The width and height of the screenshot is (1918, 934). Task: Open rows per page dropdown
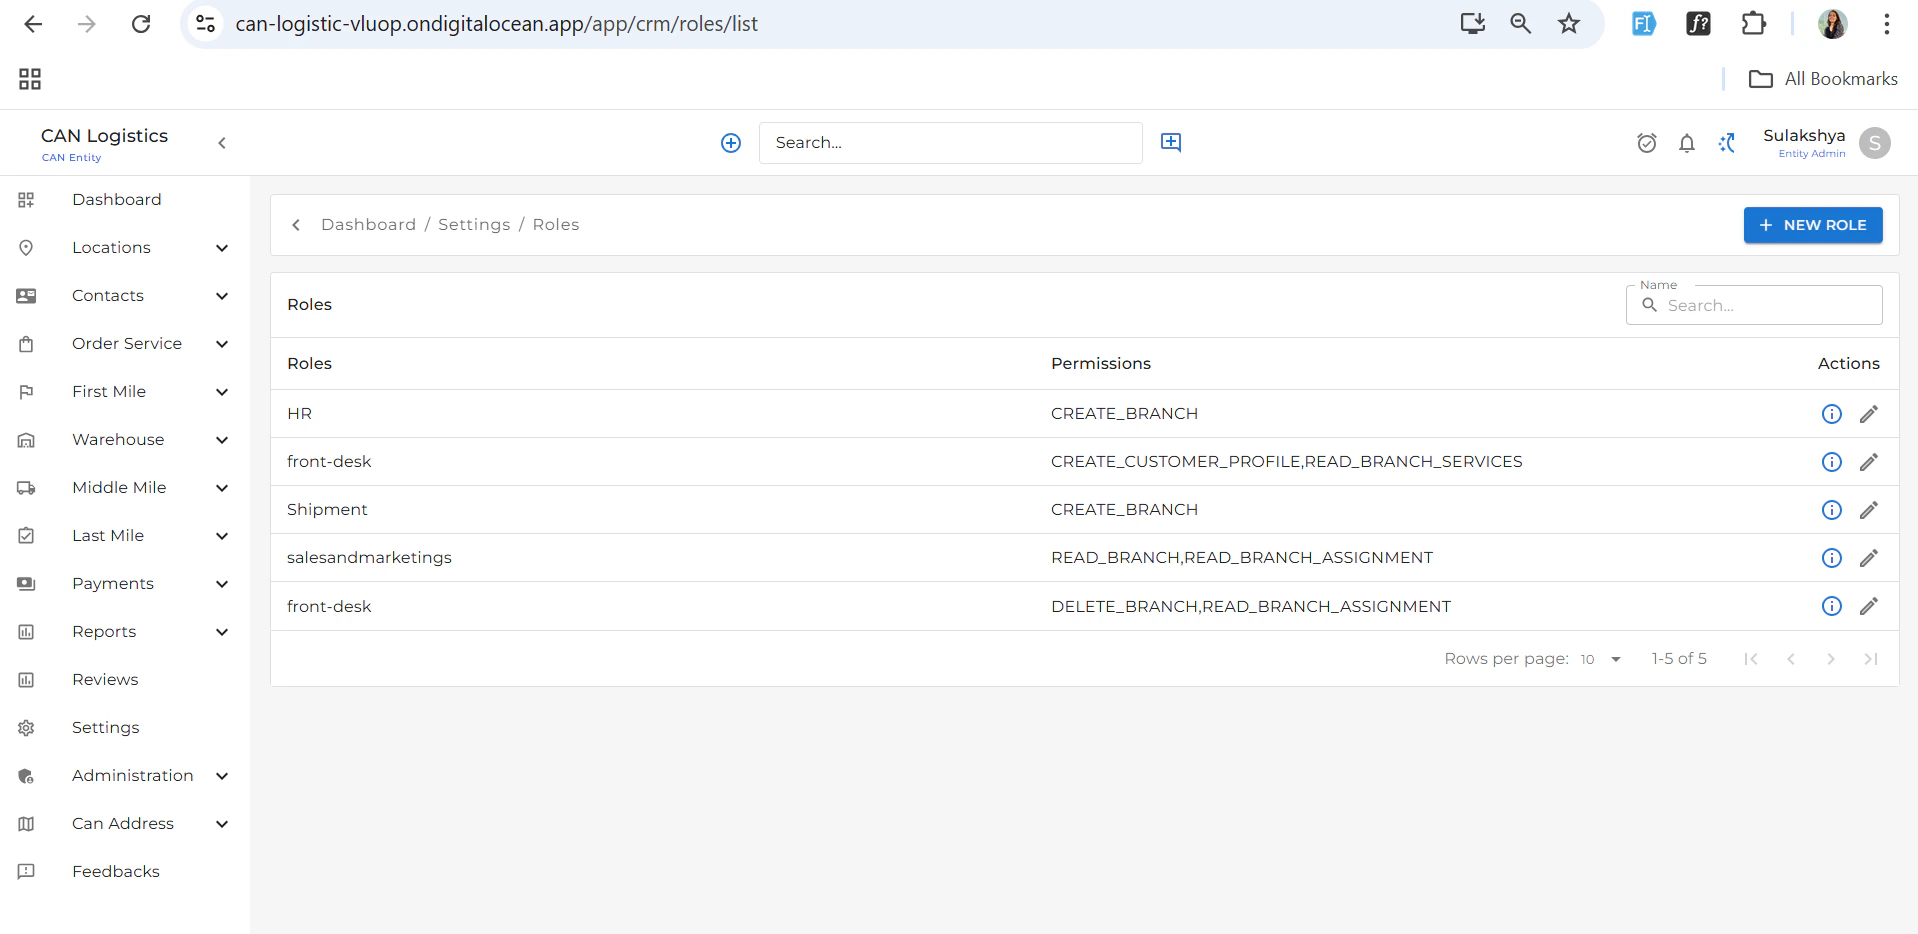pyautogui.click(x=1601, y=659)
